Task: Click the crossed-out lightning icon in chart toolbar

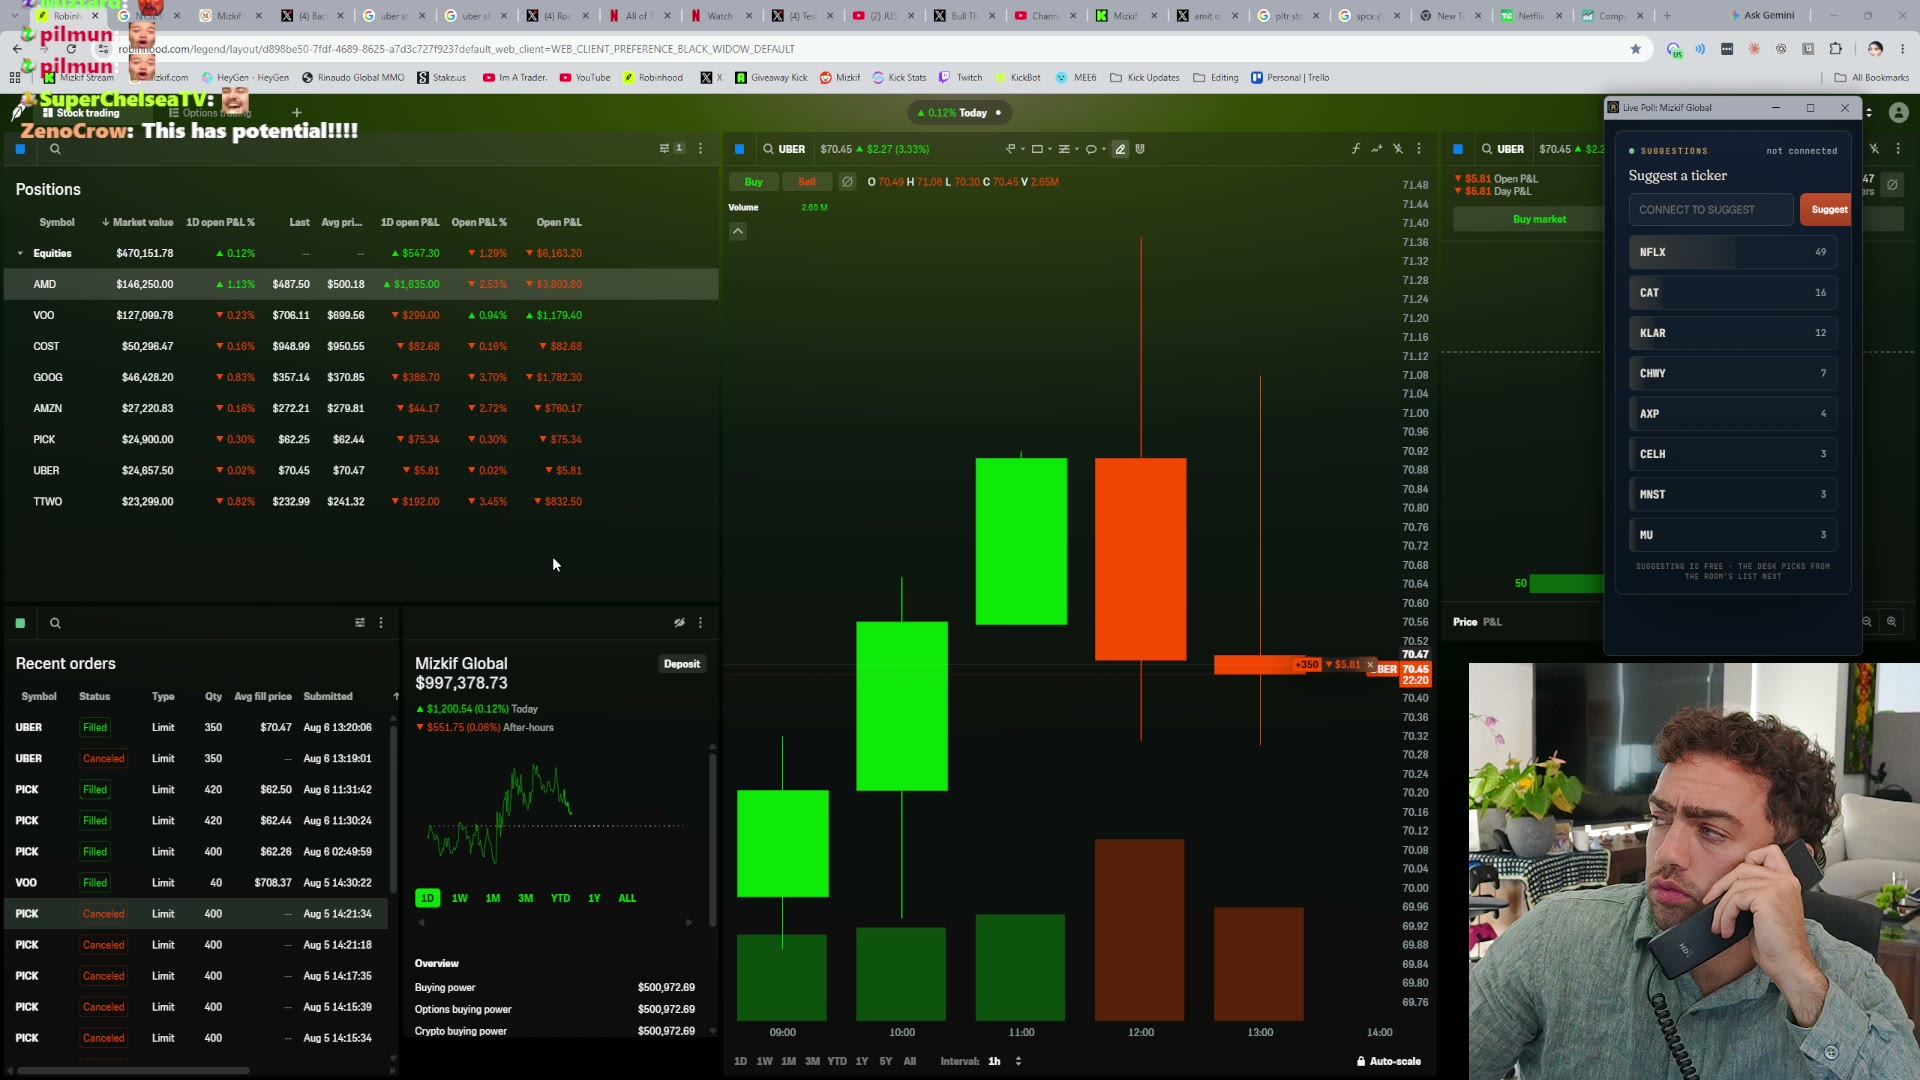Action: click(x=1398, y=149)
